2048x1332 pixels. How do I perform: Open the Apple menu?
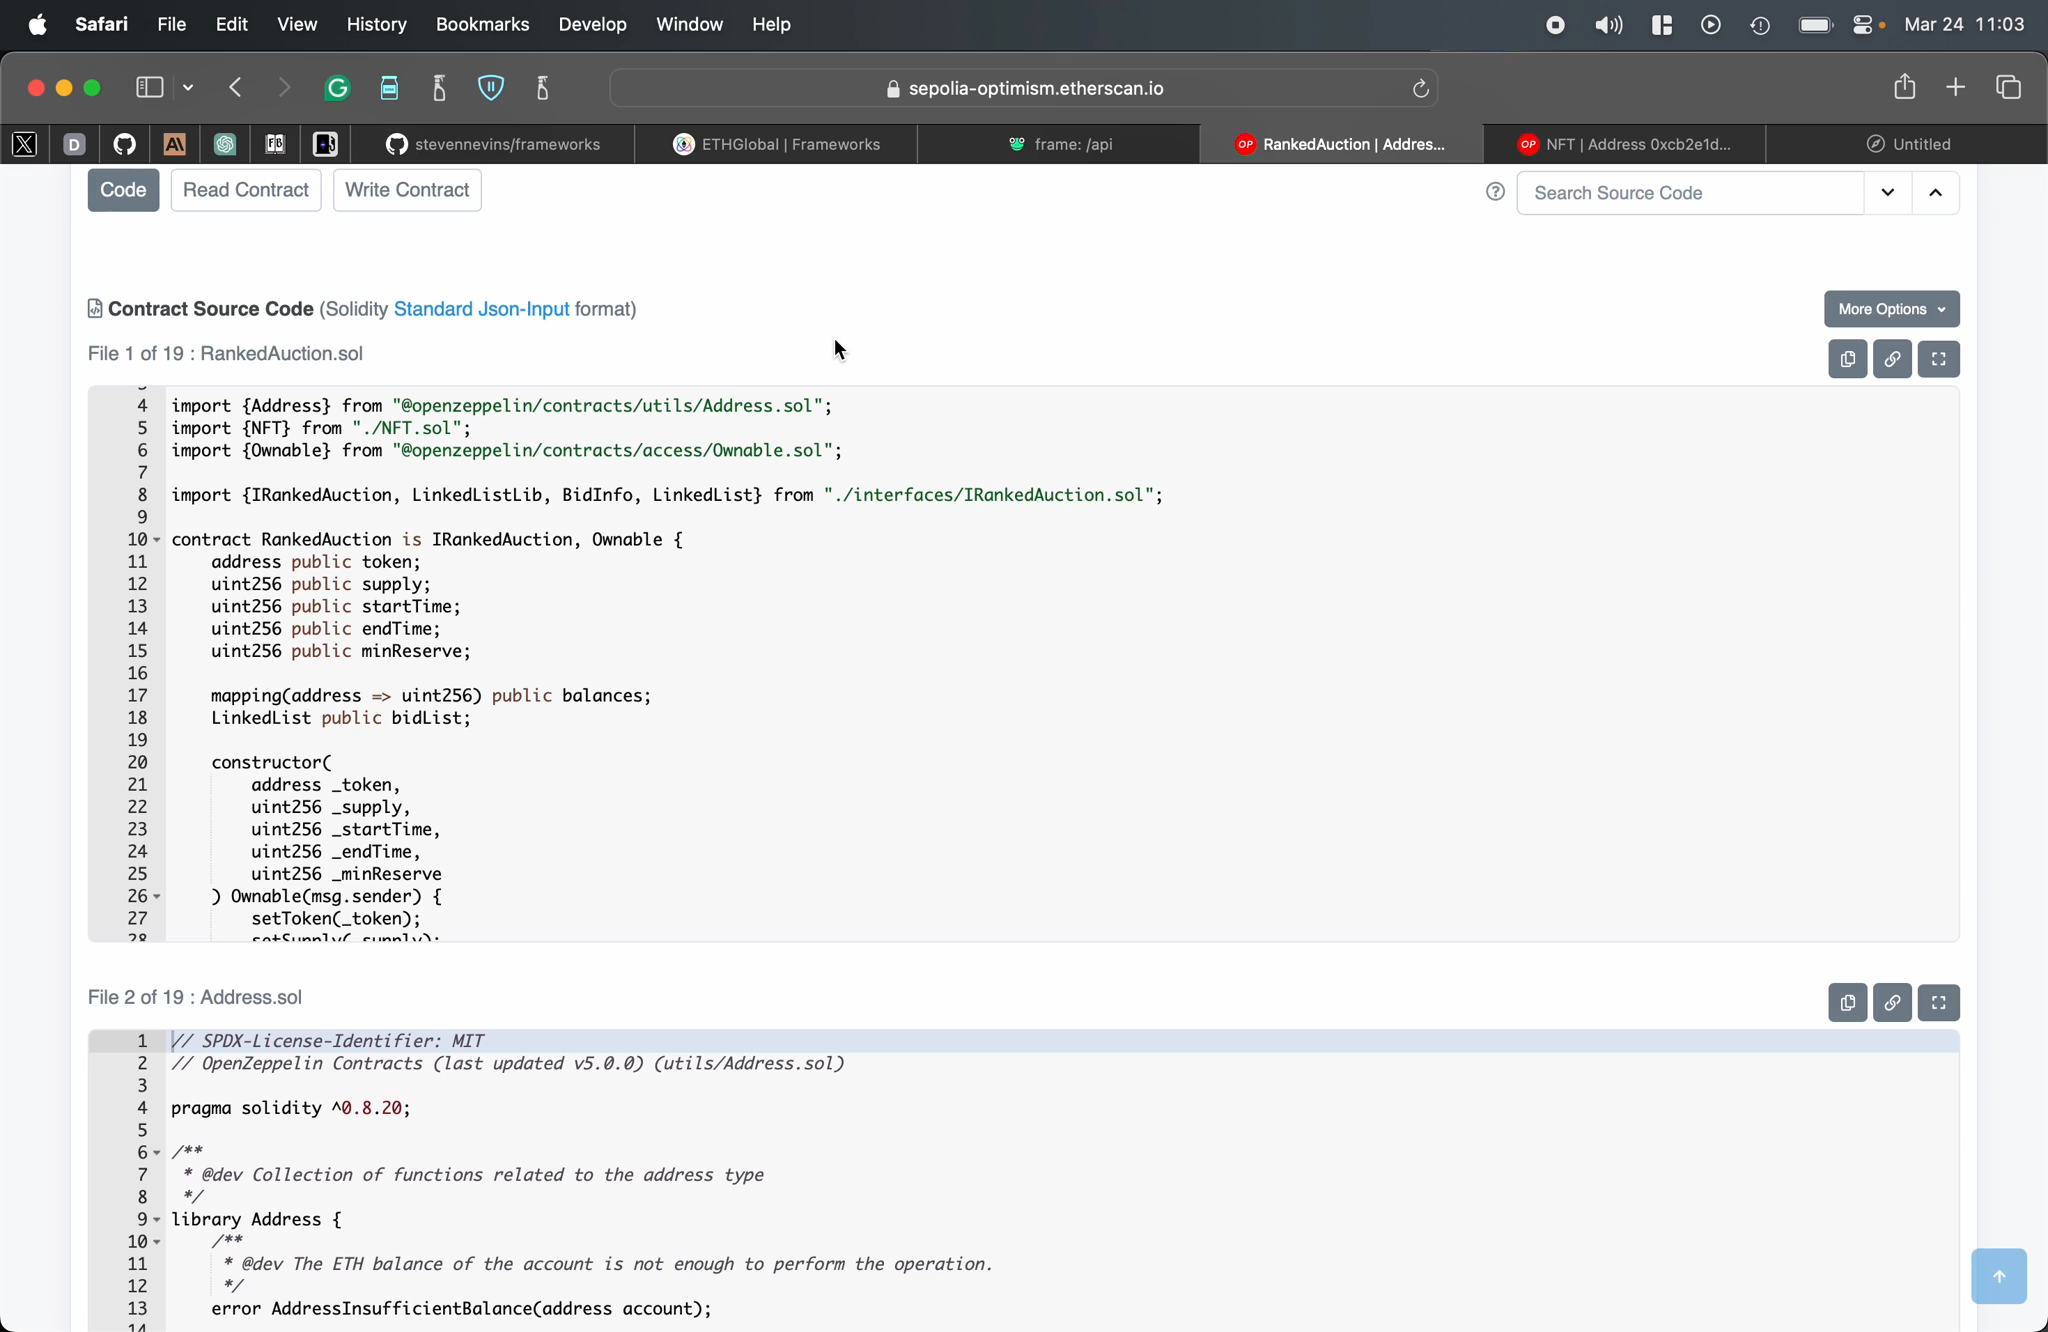(37, 24)
